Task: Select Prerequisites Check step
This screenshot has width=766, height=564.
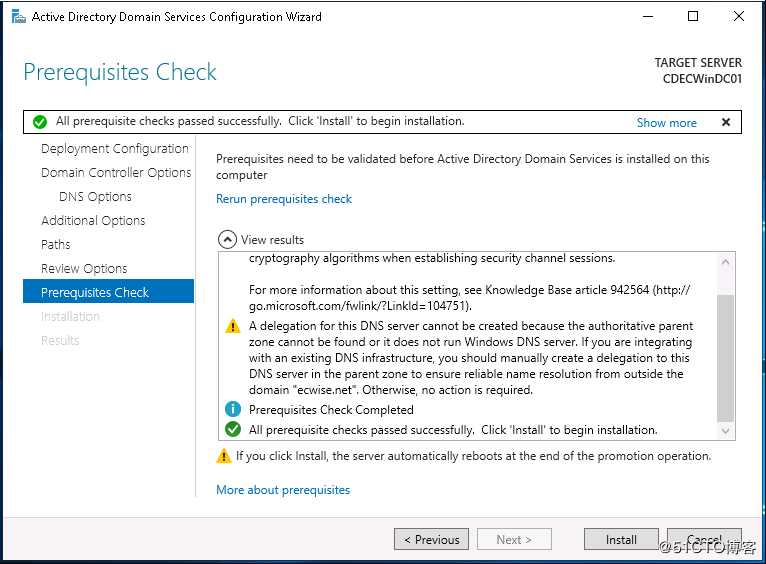Action: click(x=108, y=292)
